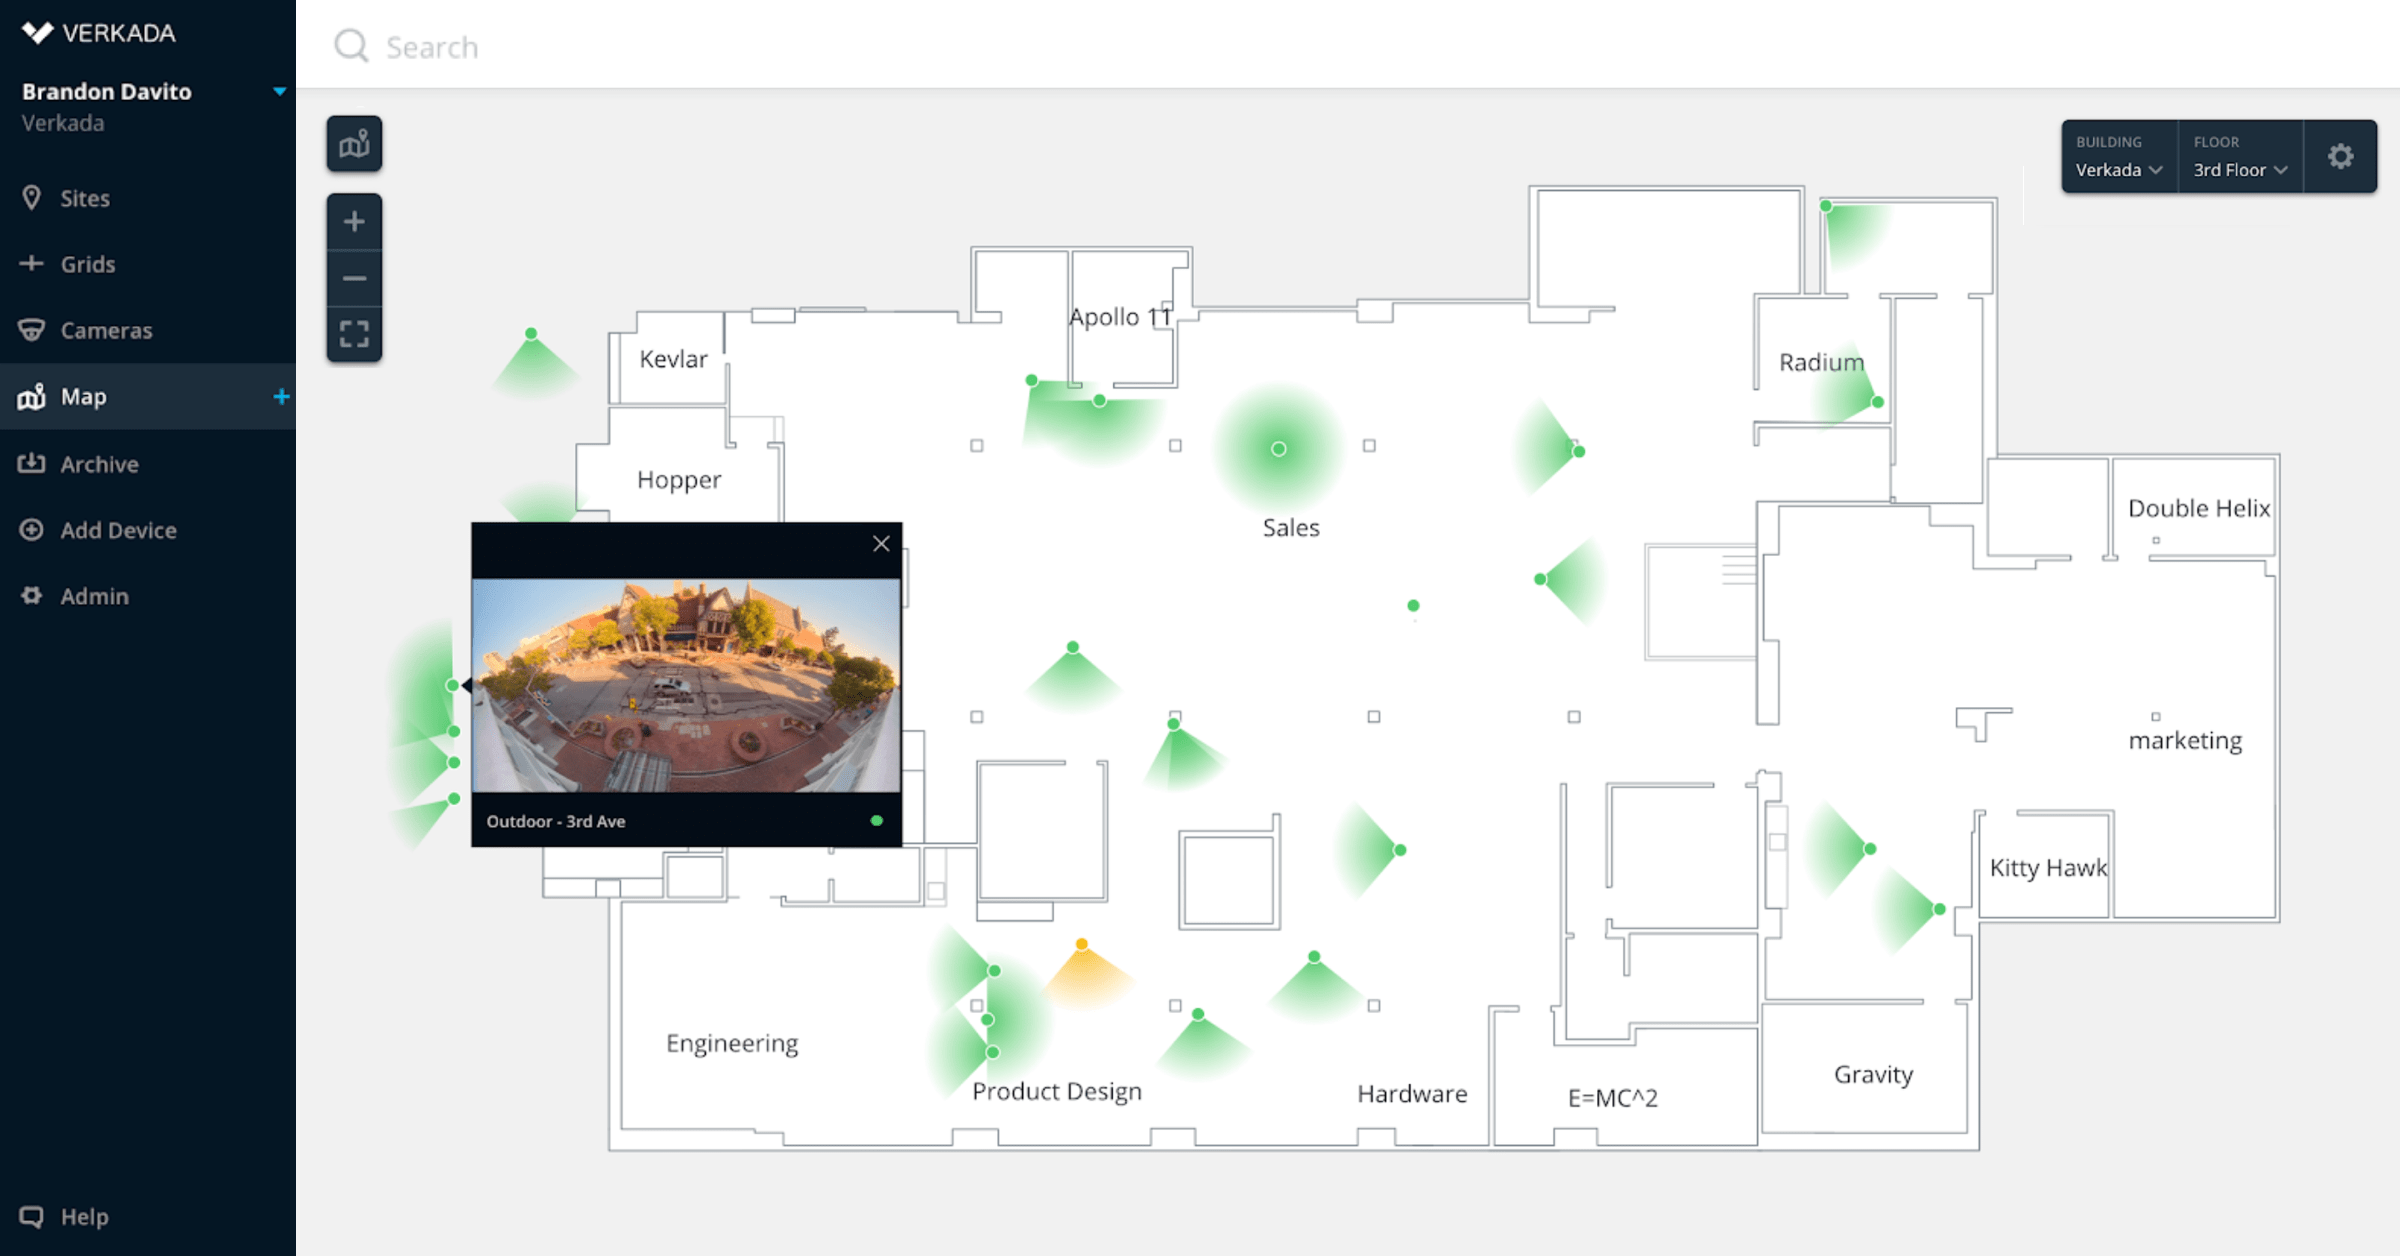Open the Map settings gear icon
2400x1256 pixels.
click(2344, 156)
